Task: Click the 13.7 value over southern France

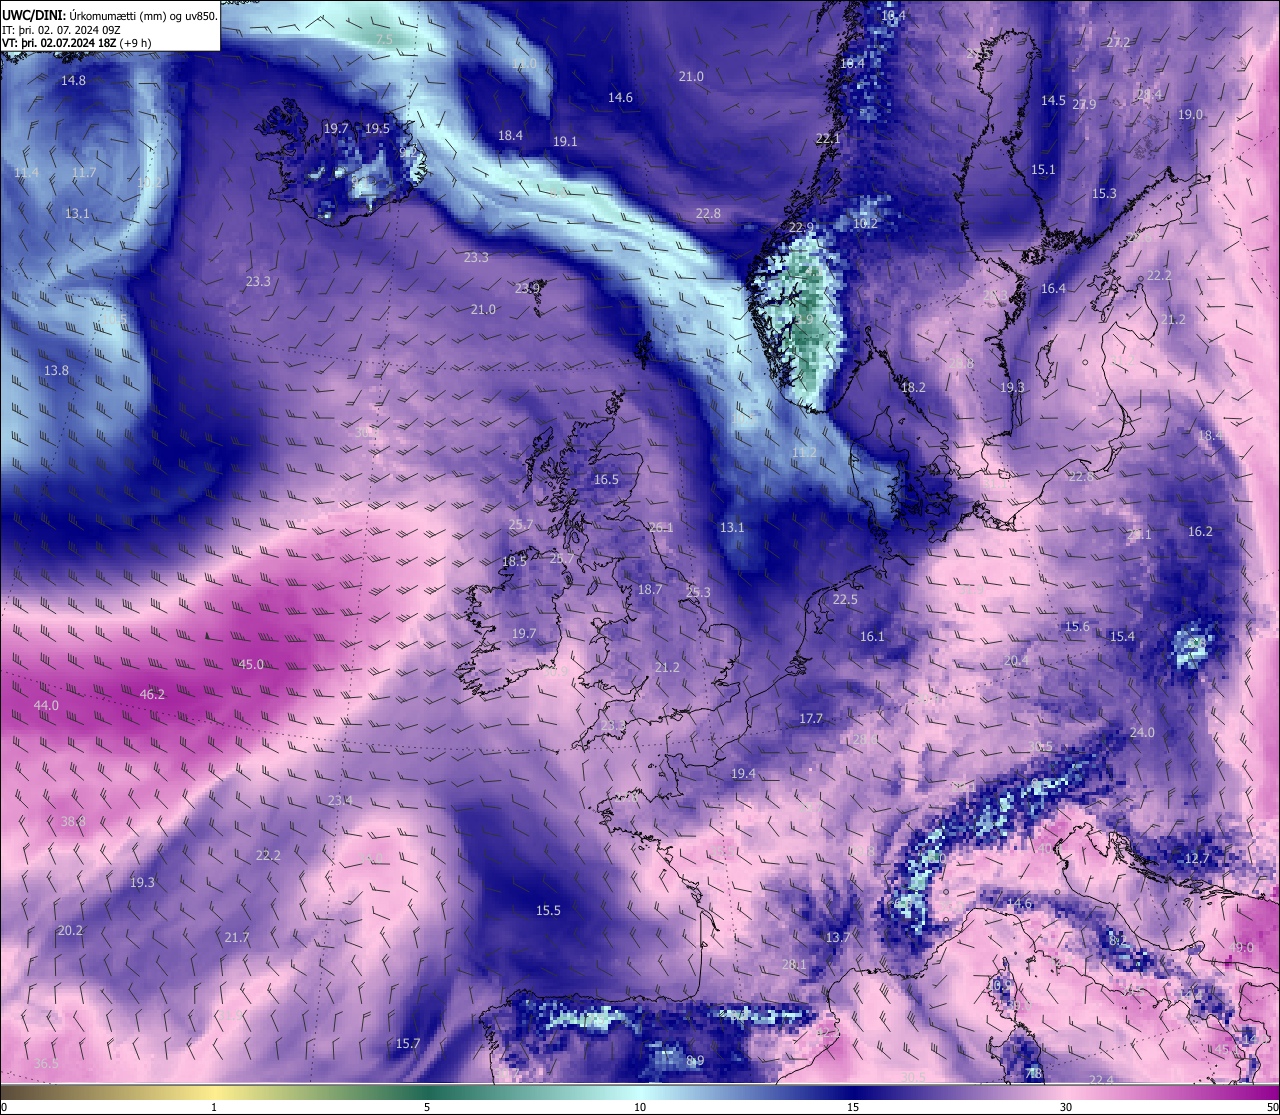Action: pyautogui.click(x=837, y=937)
